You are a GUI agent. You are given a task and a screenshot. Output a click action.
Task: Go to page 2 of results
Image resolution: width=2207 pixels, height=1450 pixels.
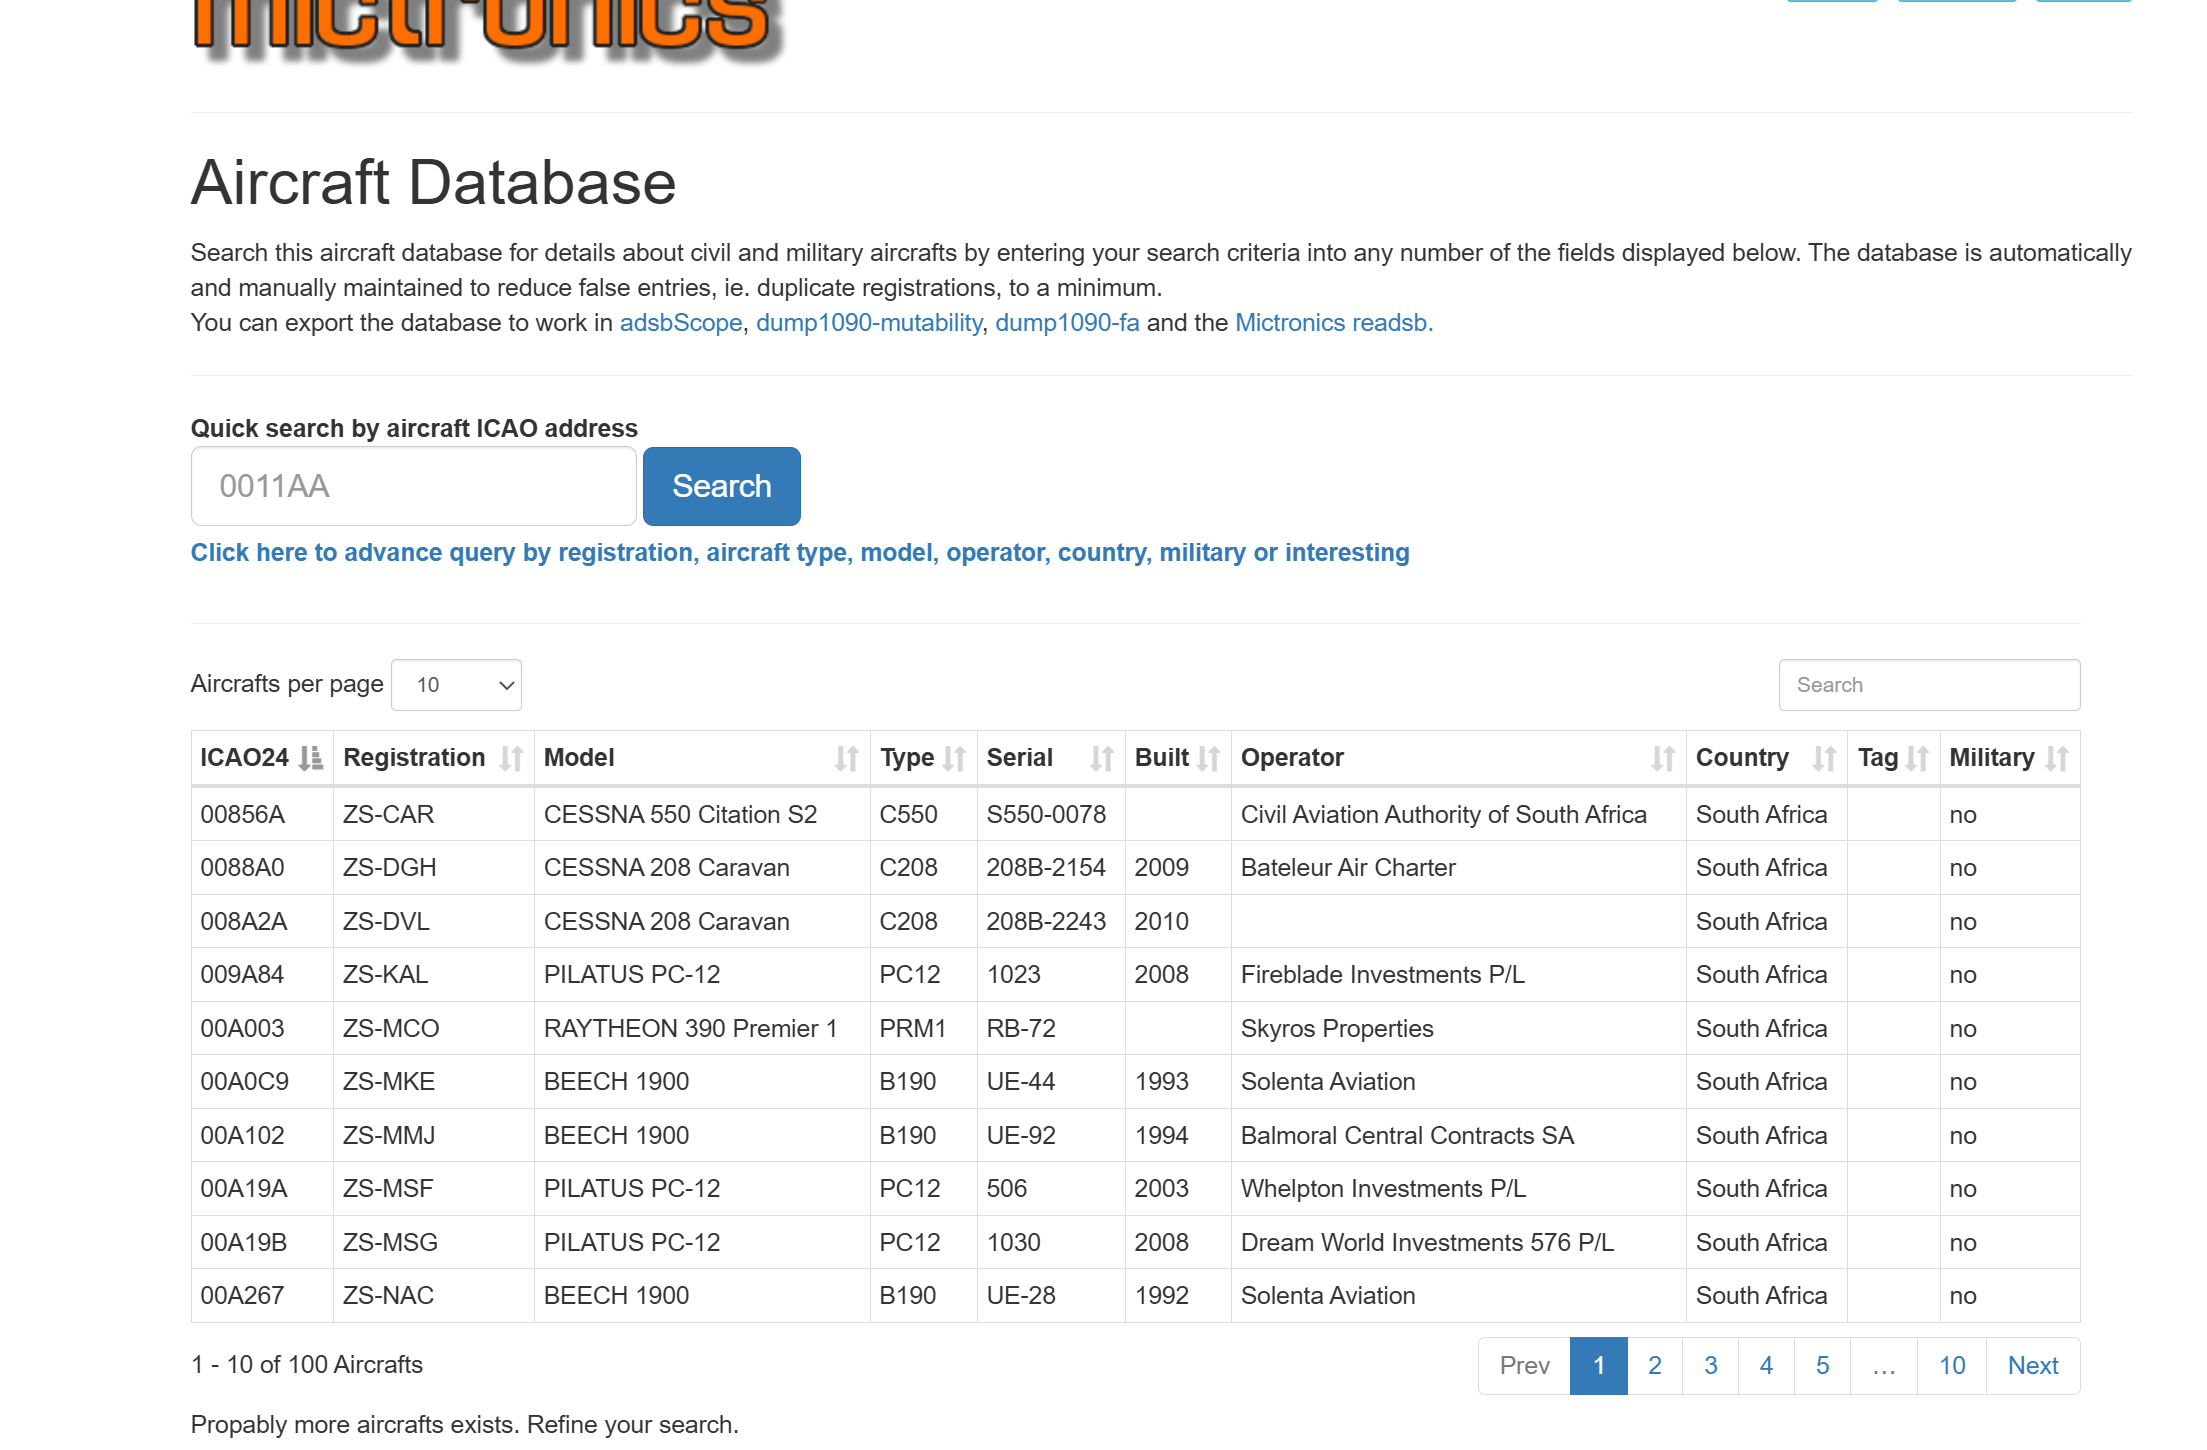coord(1654,1365)
